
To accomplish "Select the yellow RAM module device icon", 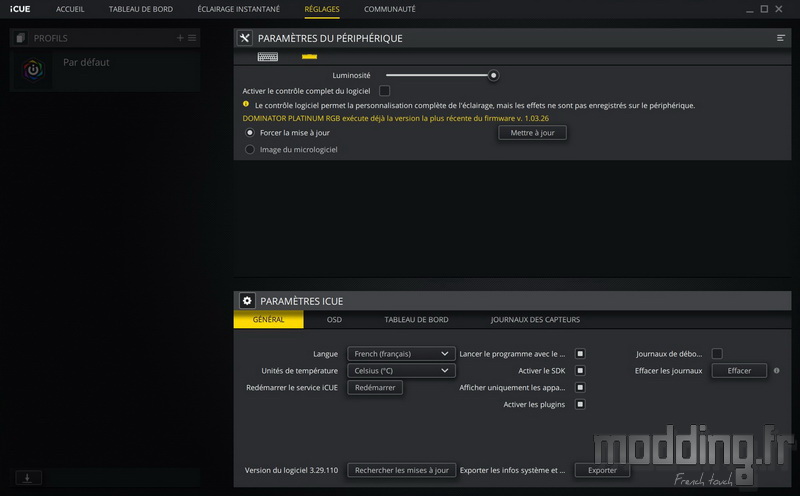I will [309, 57].
